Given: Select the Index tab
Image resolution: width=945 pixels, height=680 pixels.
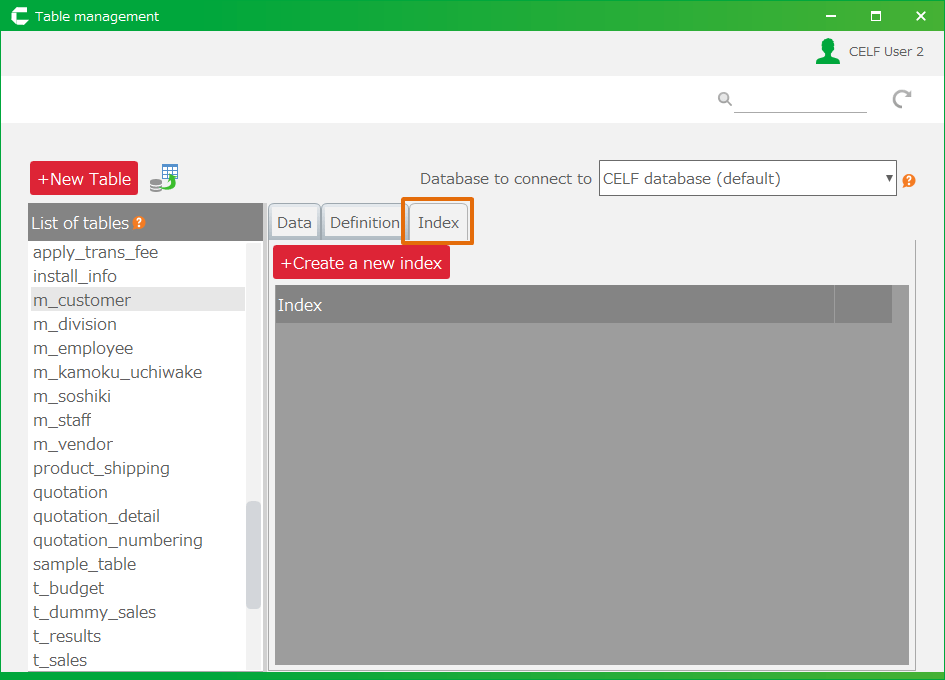Looking at the screenshot, I should [x=438, y=223].
